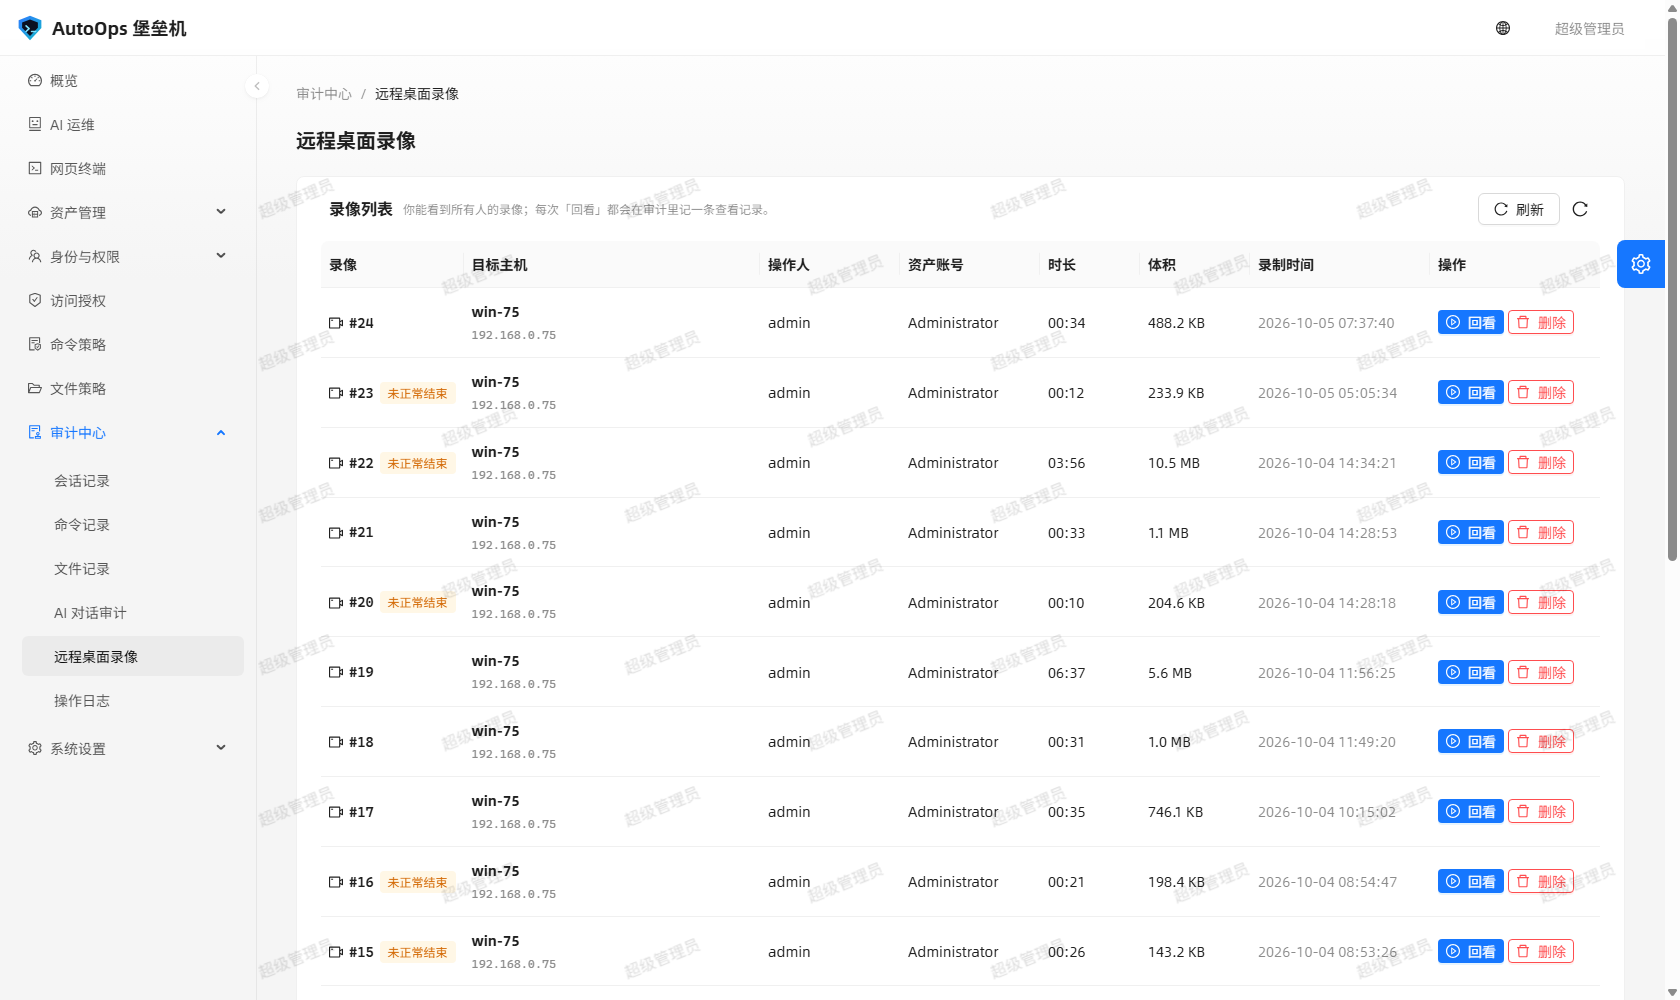
Task: Click the 文件策略 folder icon
Action: point(35,388)
